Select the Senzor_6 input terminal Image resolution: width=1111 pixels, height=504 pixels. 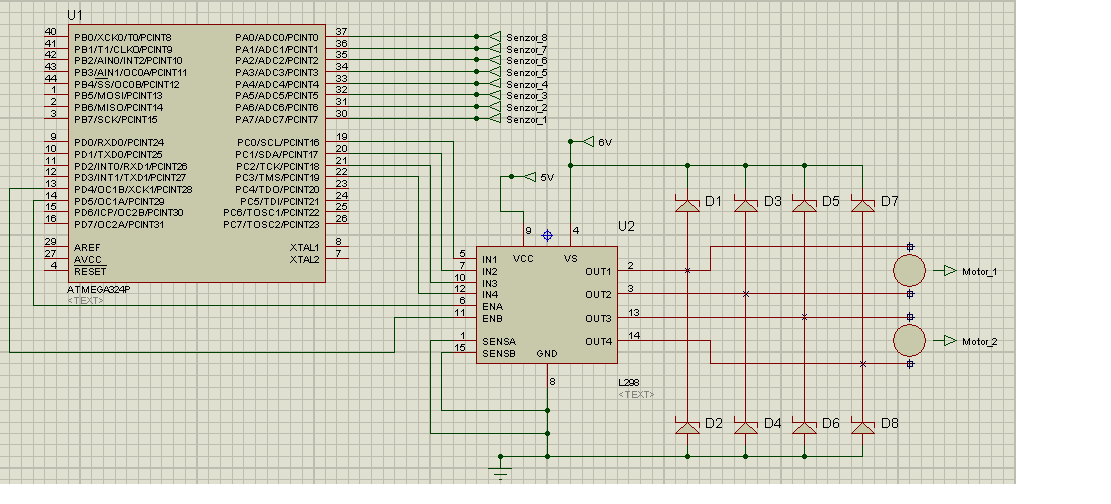495,60
